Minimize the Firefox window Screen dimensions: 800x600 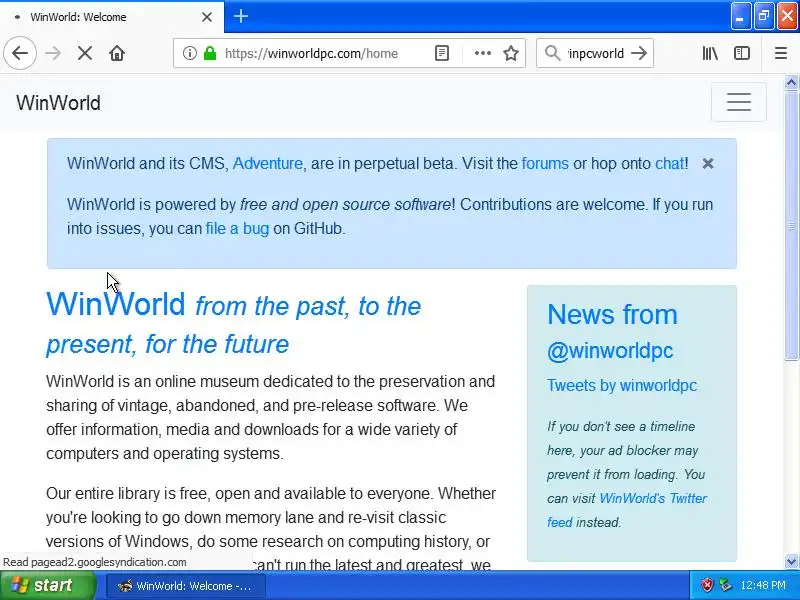(740, 16)
